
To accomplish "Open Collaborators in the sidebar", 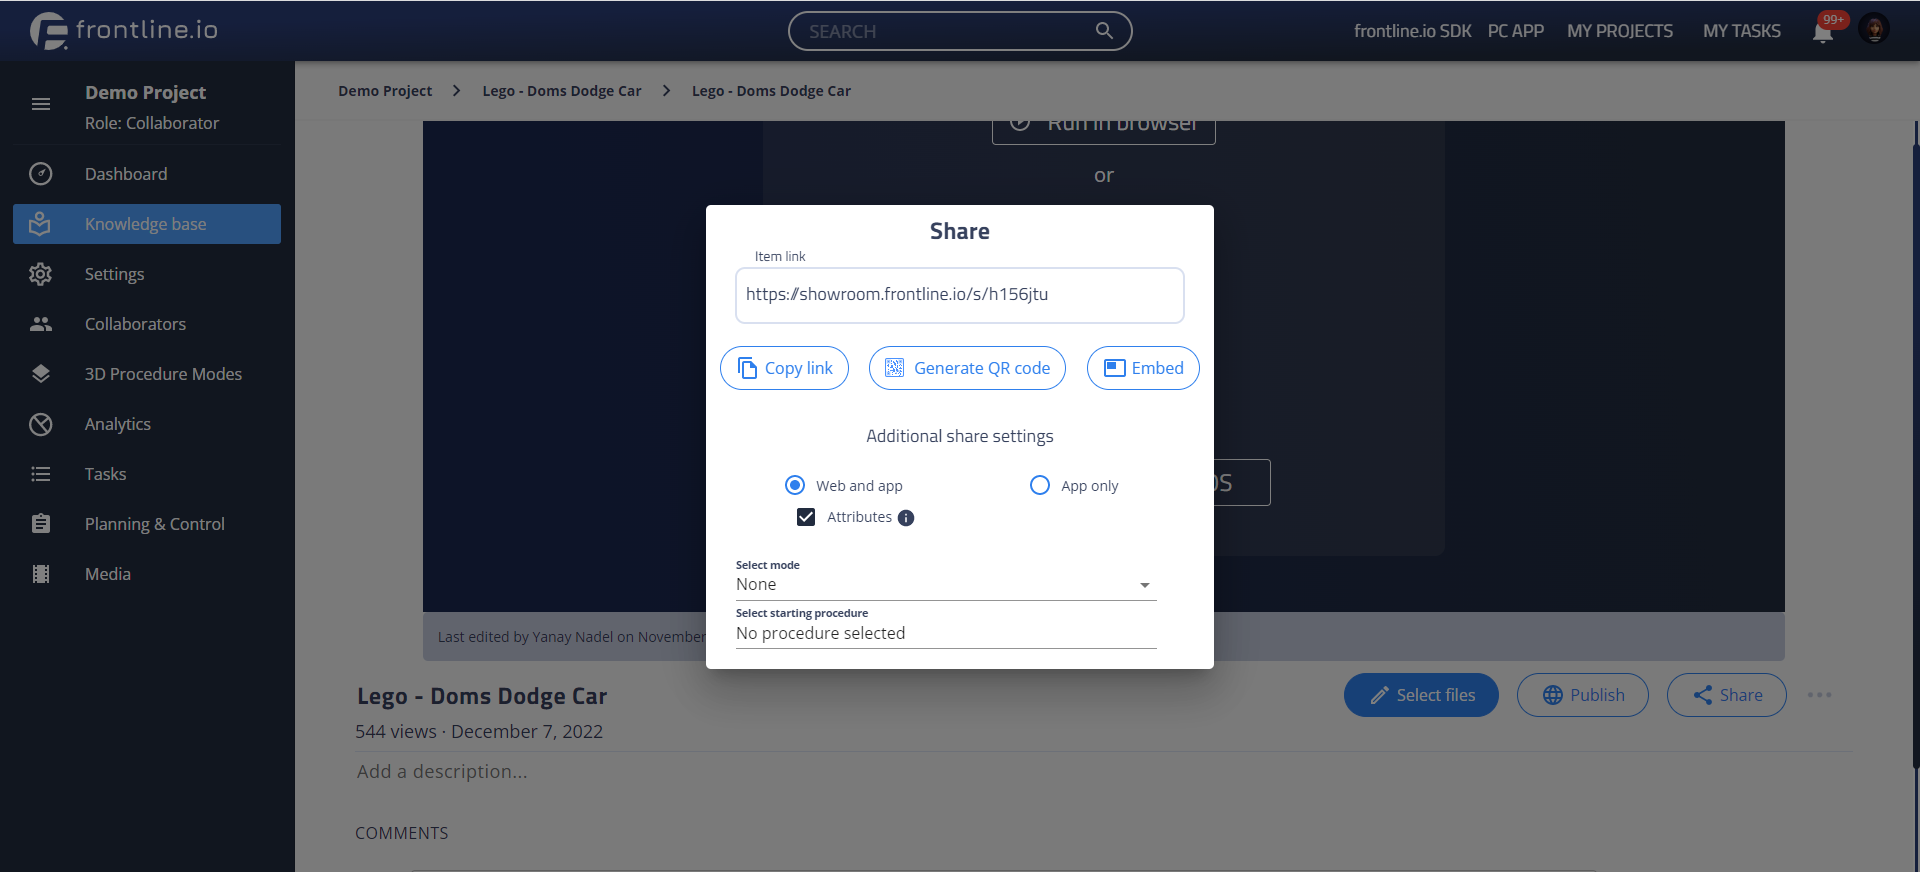I will [147, 324].
